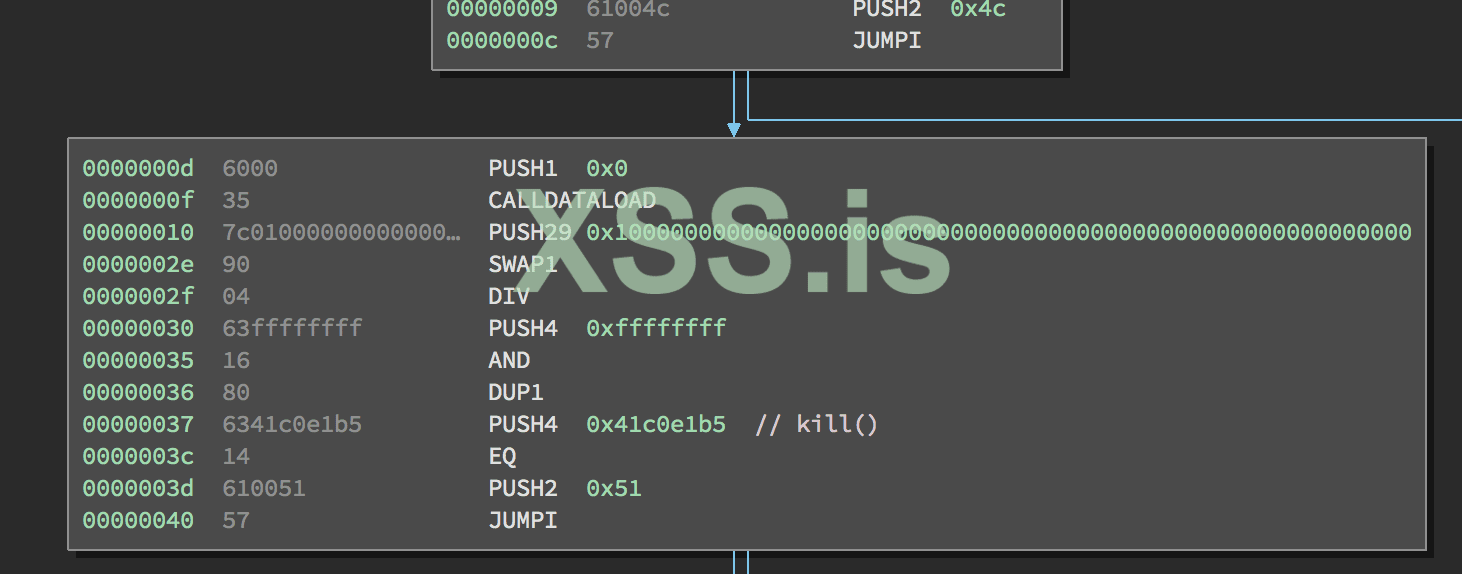Click bytecode 57 in top block
Image resolution: width=1462 pixels, height=574 pixels.
tap(600, 41)
